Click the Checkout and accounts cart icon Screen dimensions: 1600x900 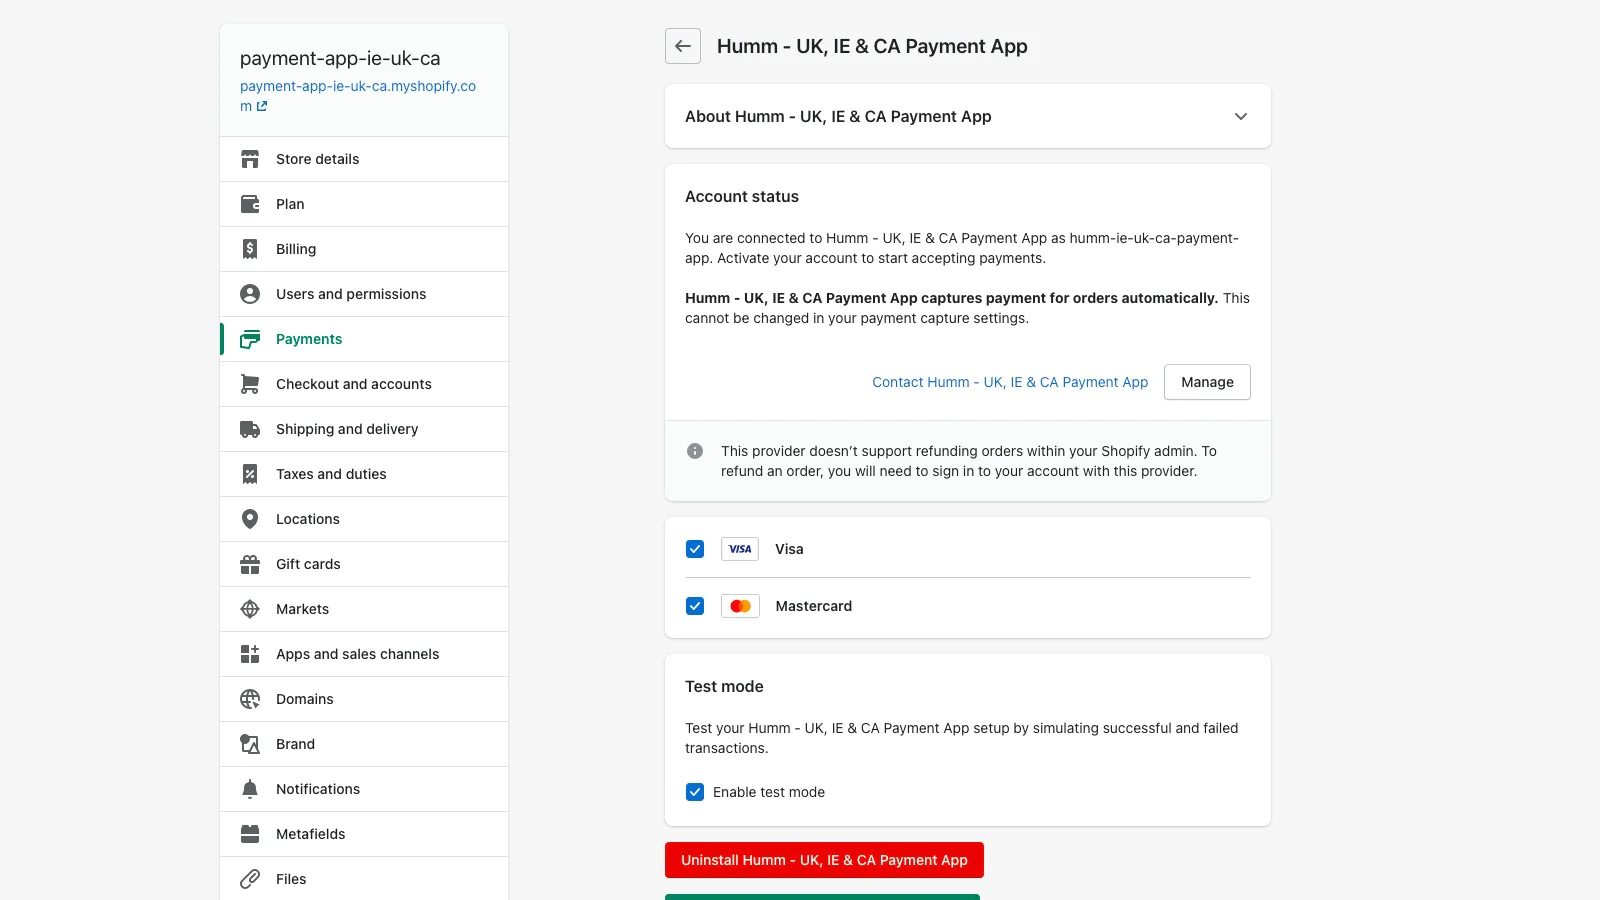250,384
